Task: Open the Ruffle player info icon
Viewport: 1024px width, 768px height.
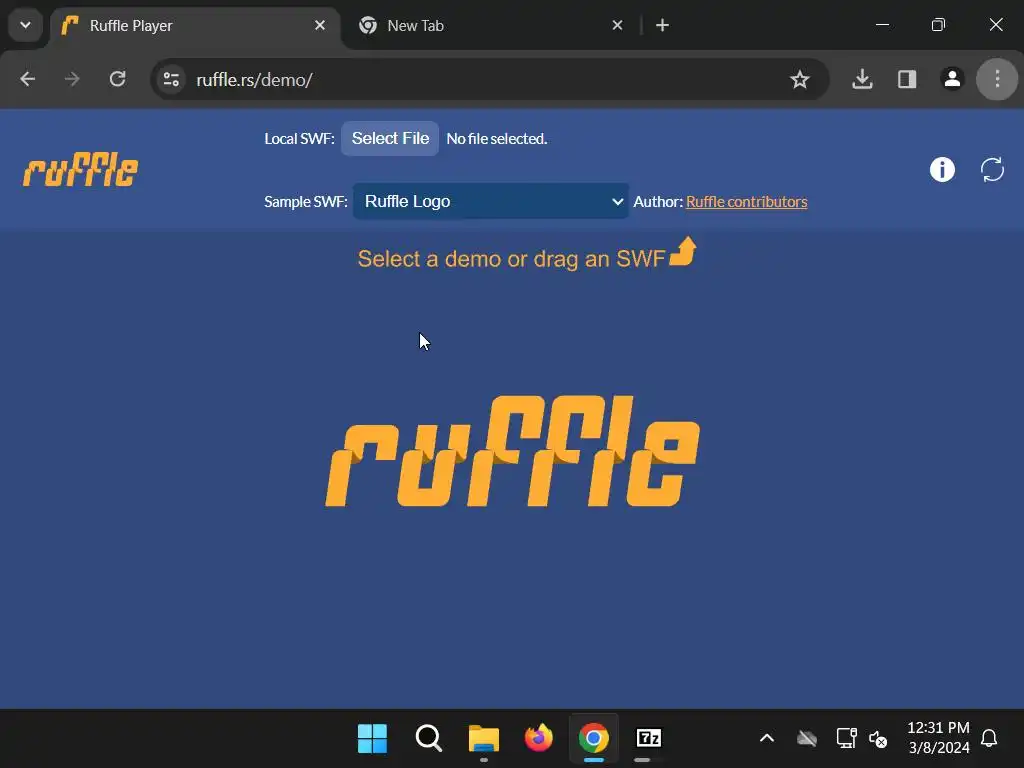Action: 942,170
